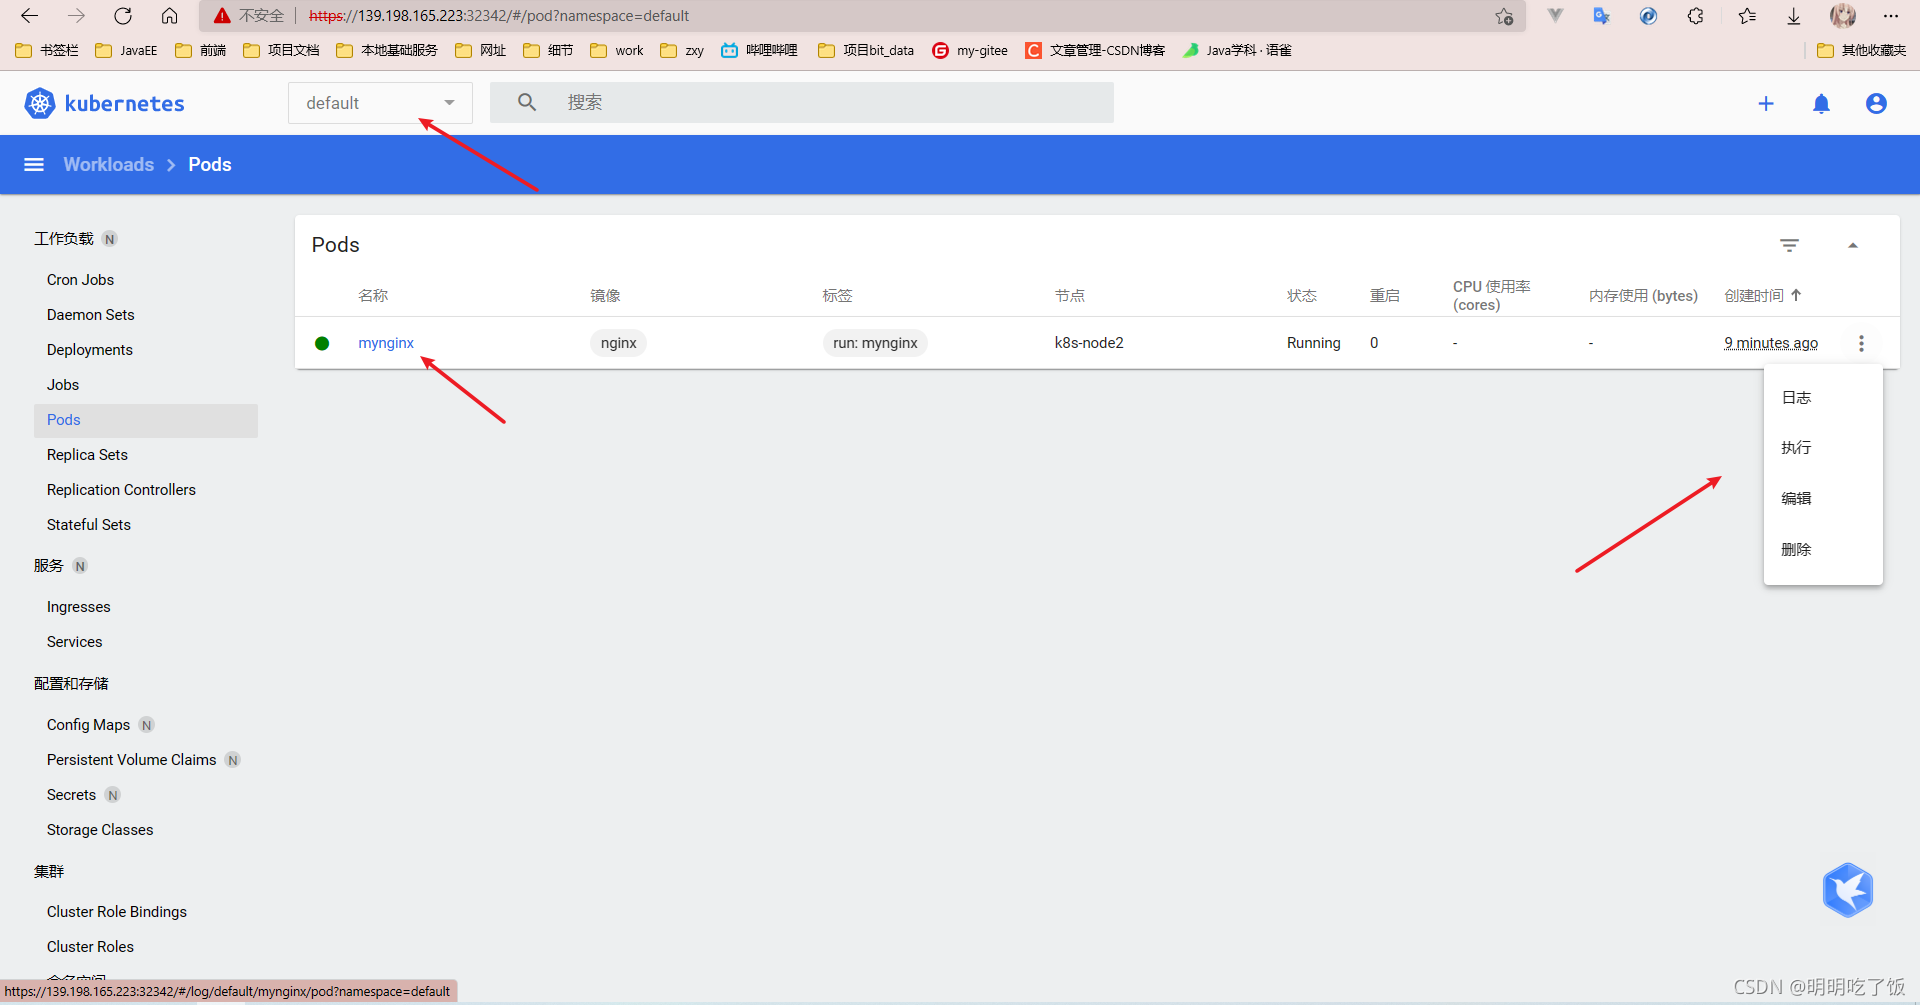This screenshot has width=1920, height=1005.
Task: Click the floating blue bird icon
Action: coord(1847,890)
